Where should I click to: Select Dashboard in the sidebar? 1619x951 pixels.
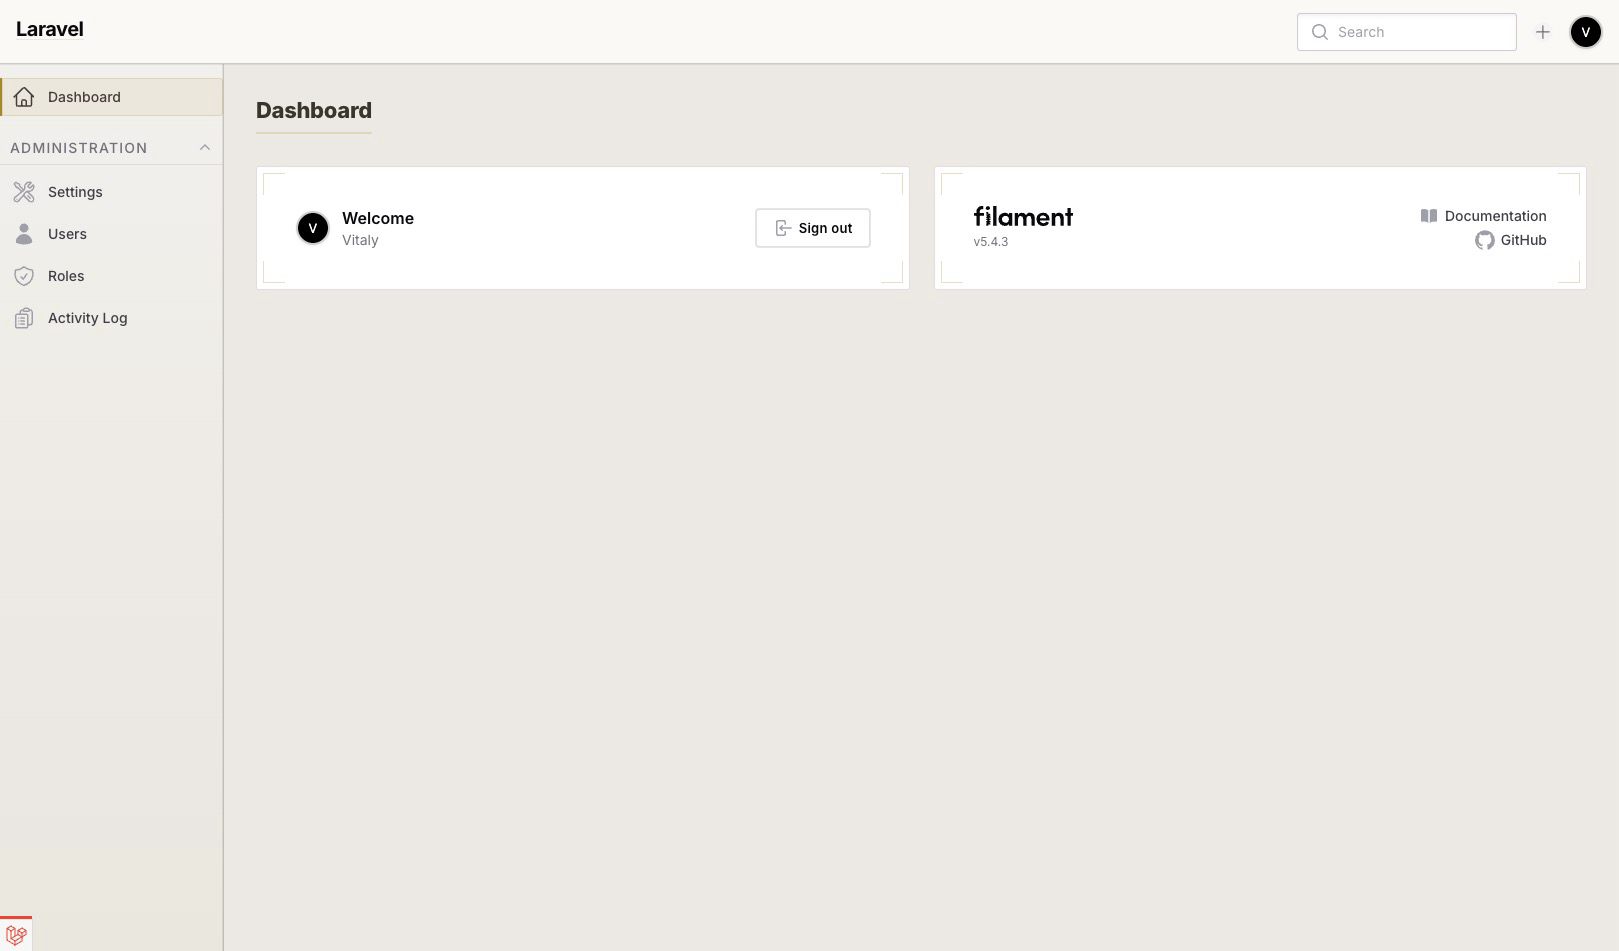[x=111, y=97]
